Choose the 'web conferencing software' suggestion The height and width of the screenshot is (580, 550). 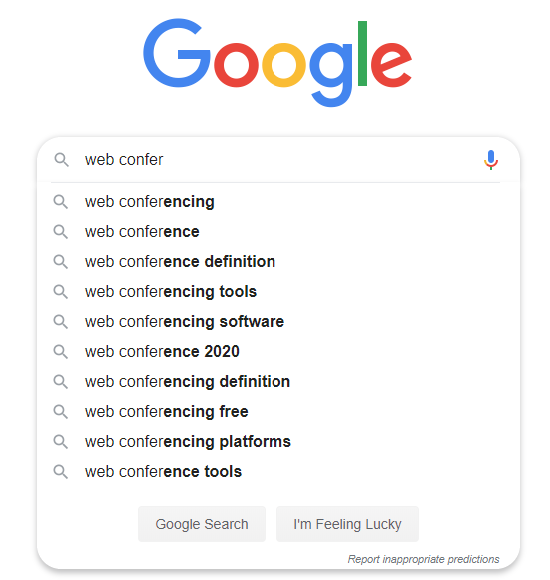[278, 322]
